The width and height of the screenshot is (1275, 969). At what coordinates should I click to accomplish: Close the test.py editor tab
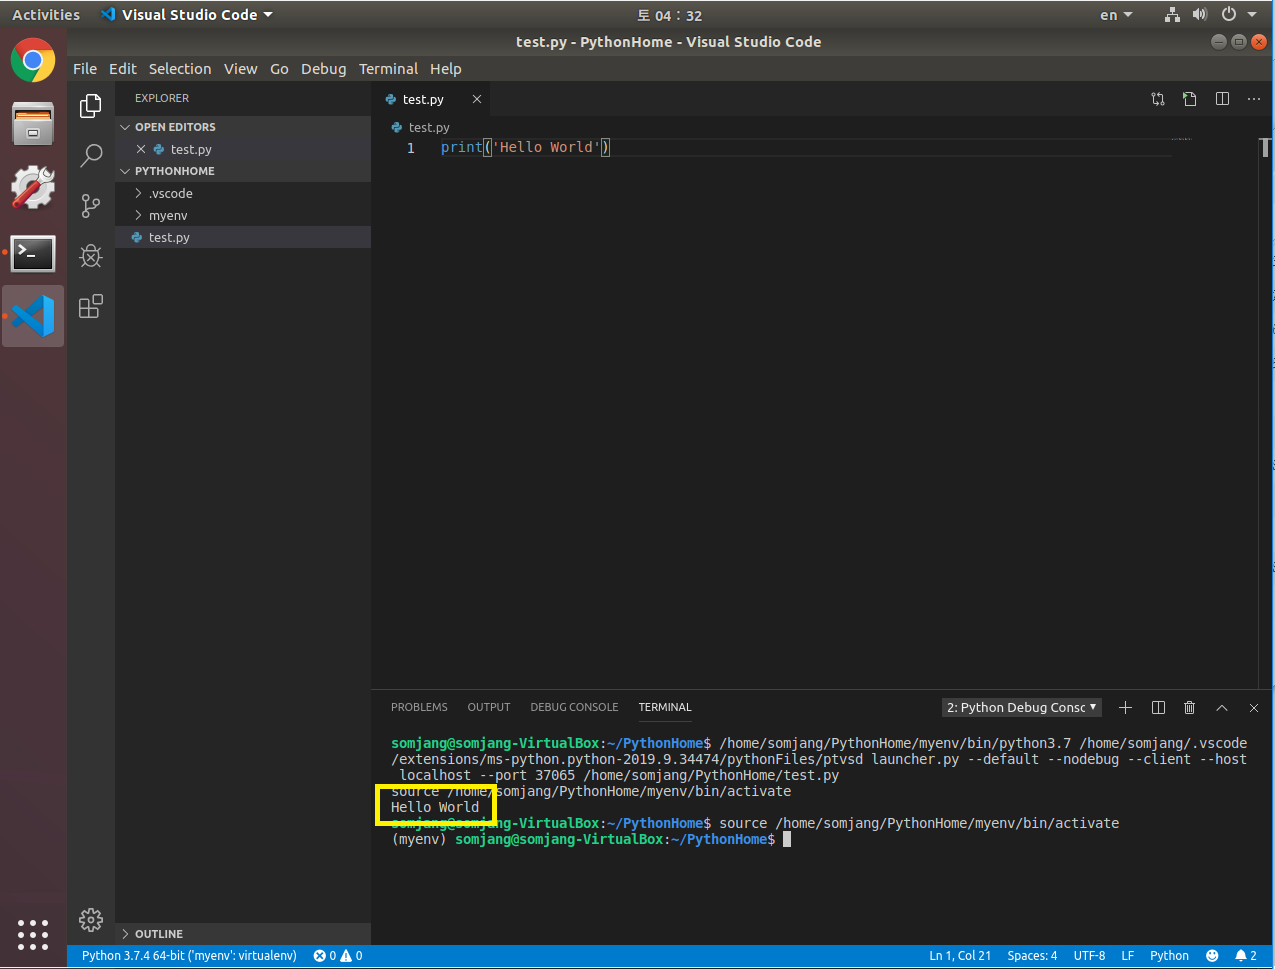pyautogui.click(x=477, y=99)
